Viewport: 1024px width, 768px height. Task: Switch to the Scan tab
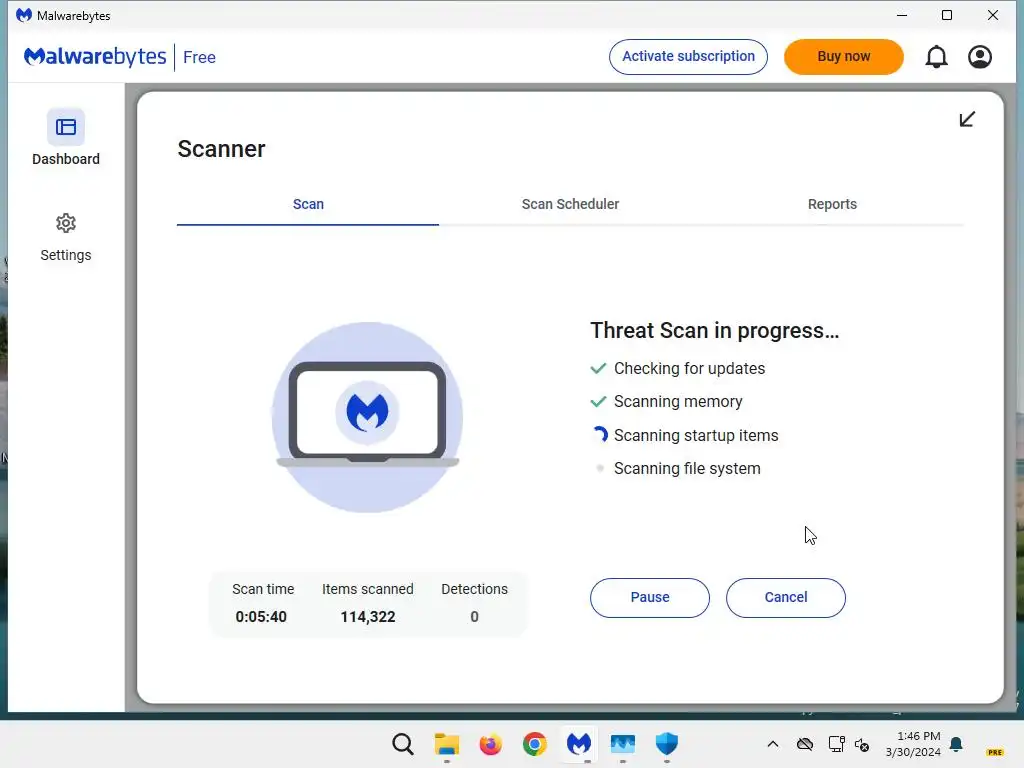pyautogui.click(x=308, y=204)
